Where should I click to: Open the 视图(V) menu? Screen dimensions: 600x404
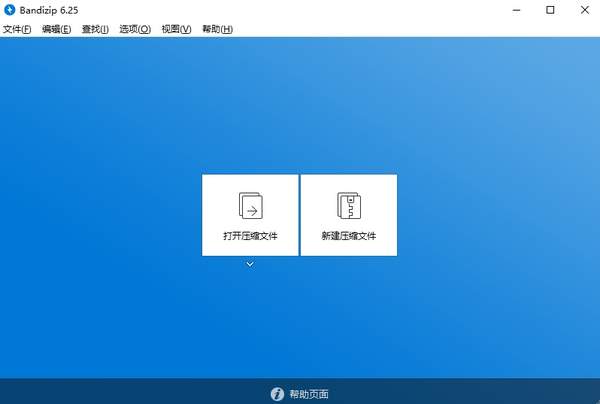(x=176, y=29)
